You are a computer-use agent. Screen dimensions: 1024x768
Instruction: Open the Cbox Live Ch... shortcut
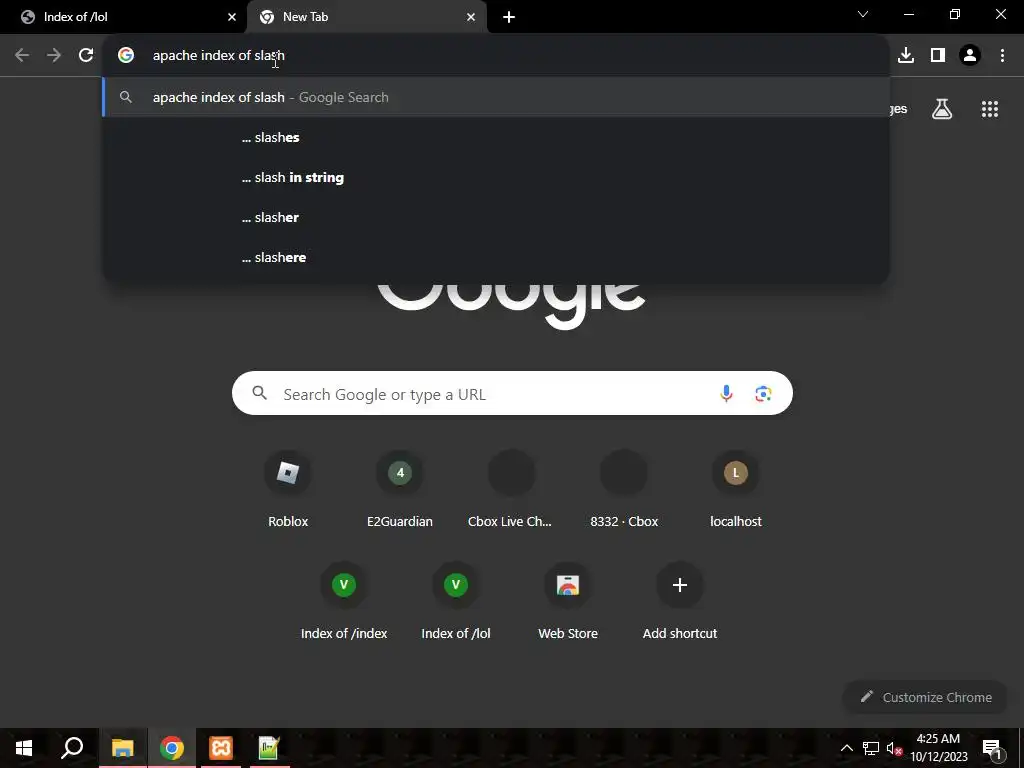pyautogui.click(x=511, y=488)
